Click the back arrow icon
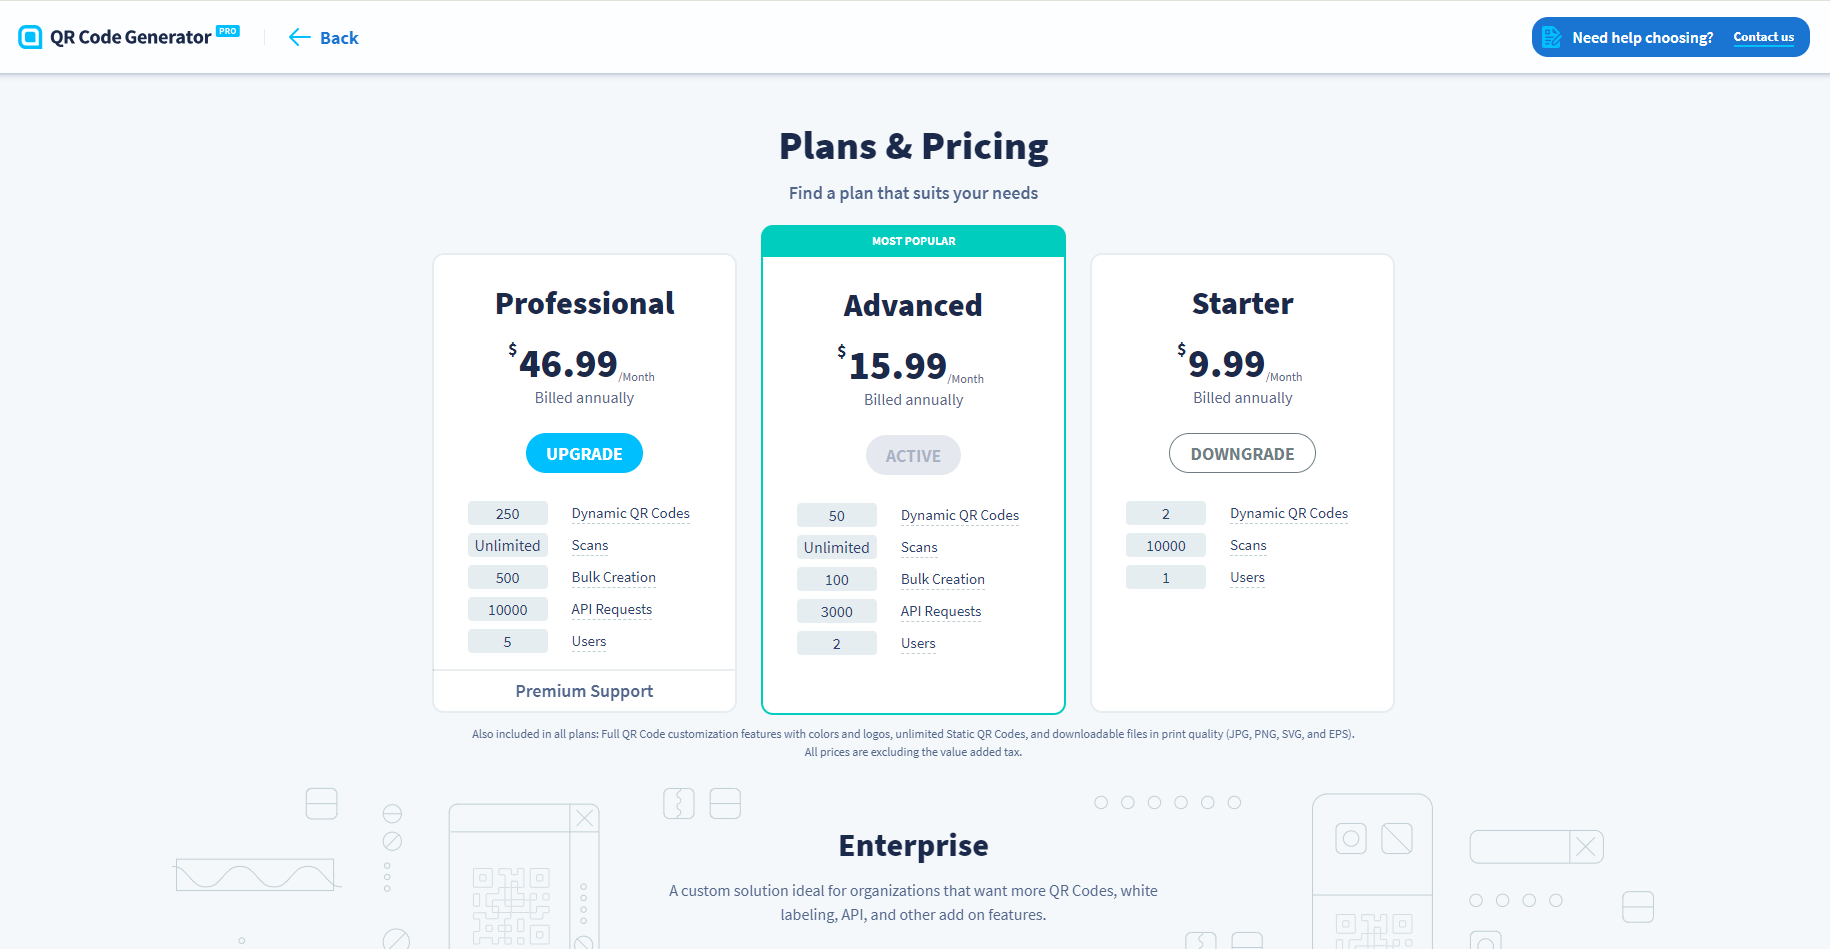 click(299, 37)
